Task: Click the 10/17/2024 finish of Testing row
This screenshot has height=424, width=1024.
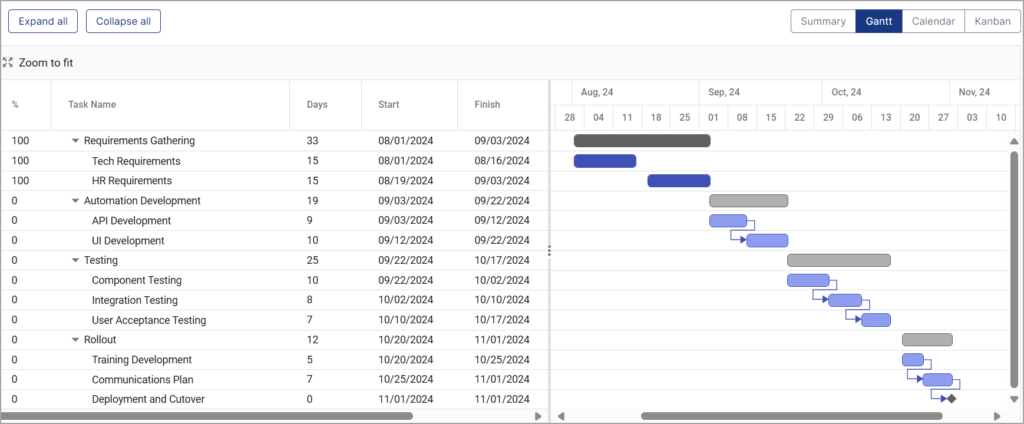Action: point(502,260)
